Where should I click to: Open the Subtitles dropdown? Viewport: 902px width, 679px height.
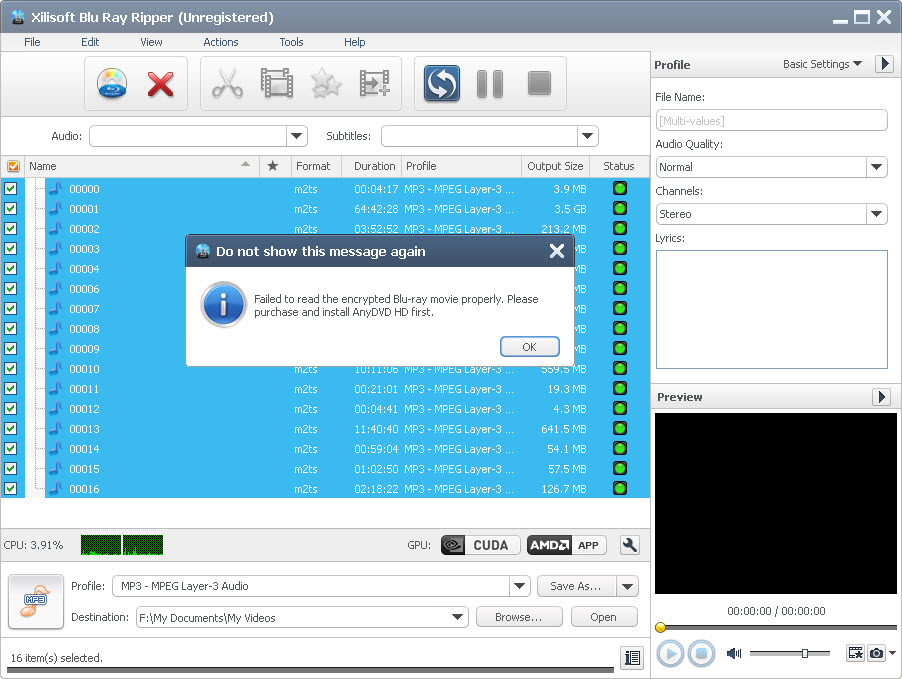tap(587, 136)
